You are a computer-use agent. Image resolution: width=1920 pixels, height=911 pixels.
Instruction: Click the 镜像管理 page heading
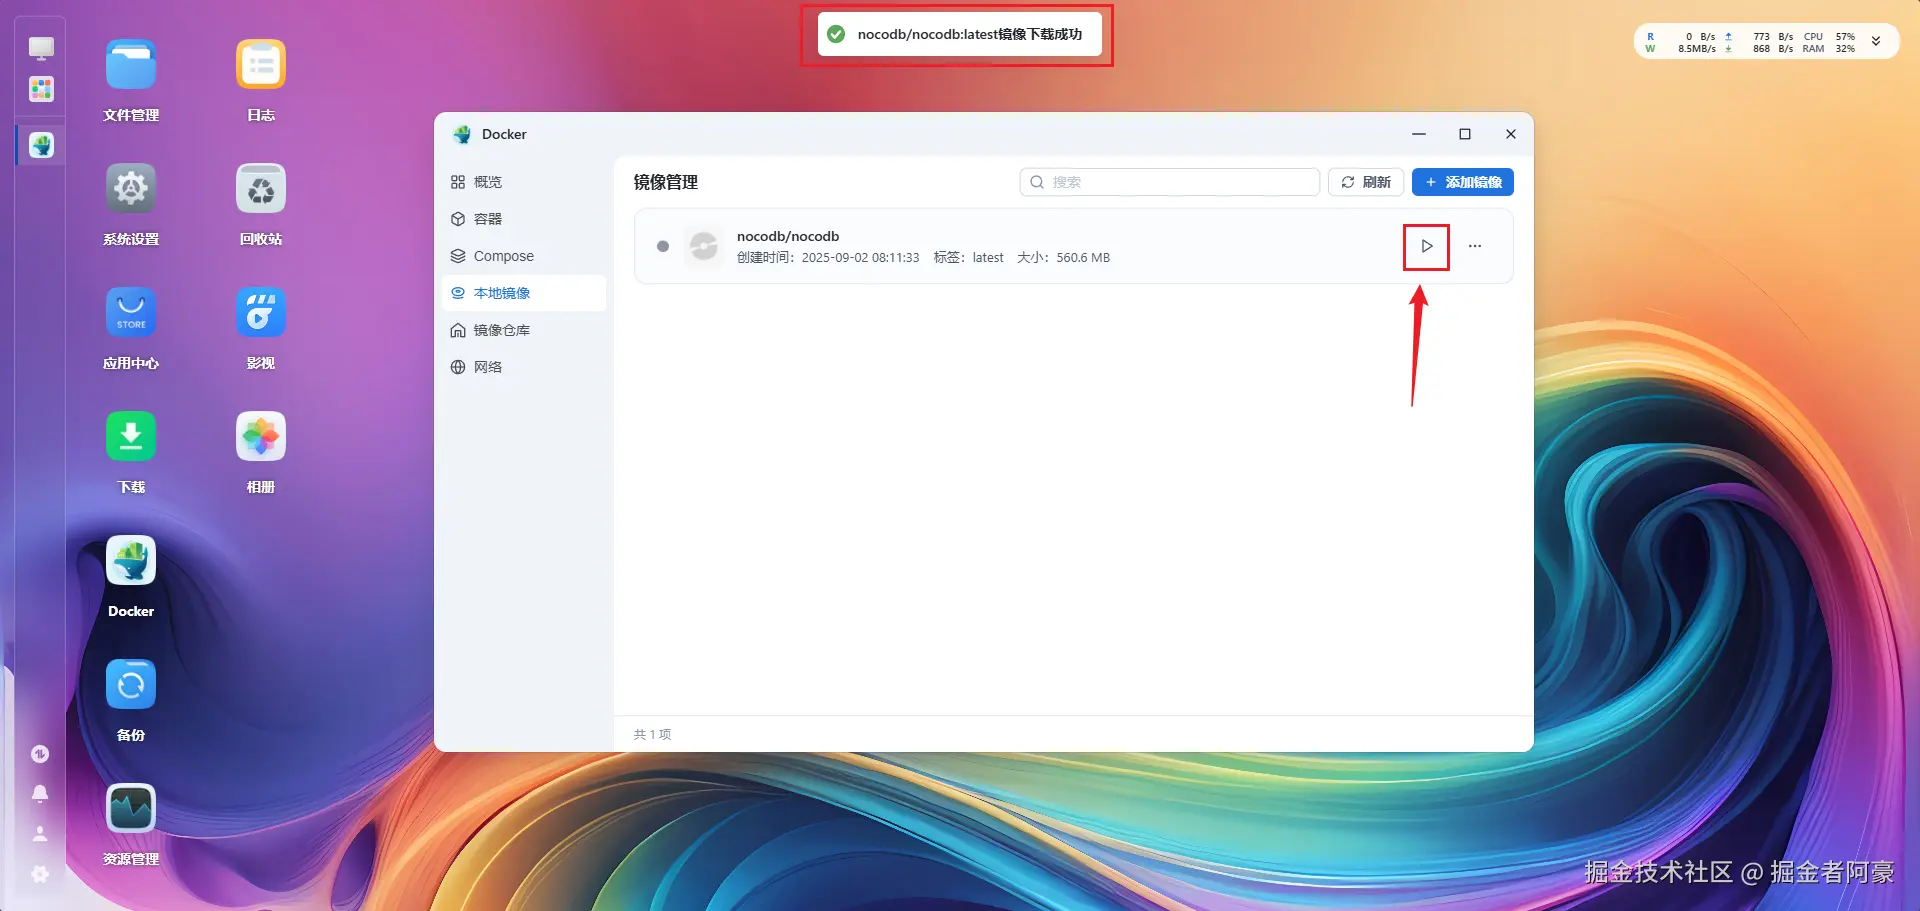[666, 182]
